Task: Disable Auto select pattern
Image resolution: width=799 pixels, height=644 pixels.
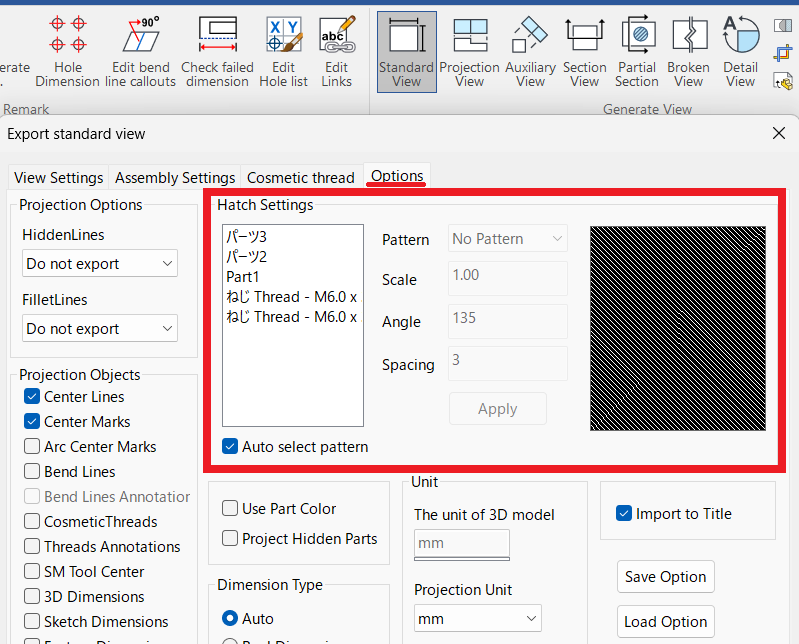Action: 230,446
